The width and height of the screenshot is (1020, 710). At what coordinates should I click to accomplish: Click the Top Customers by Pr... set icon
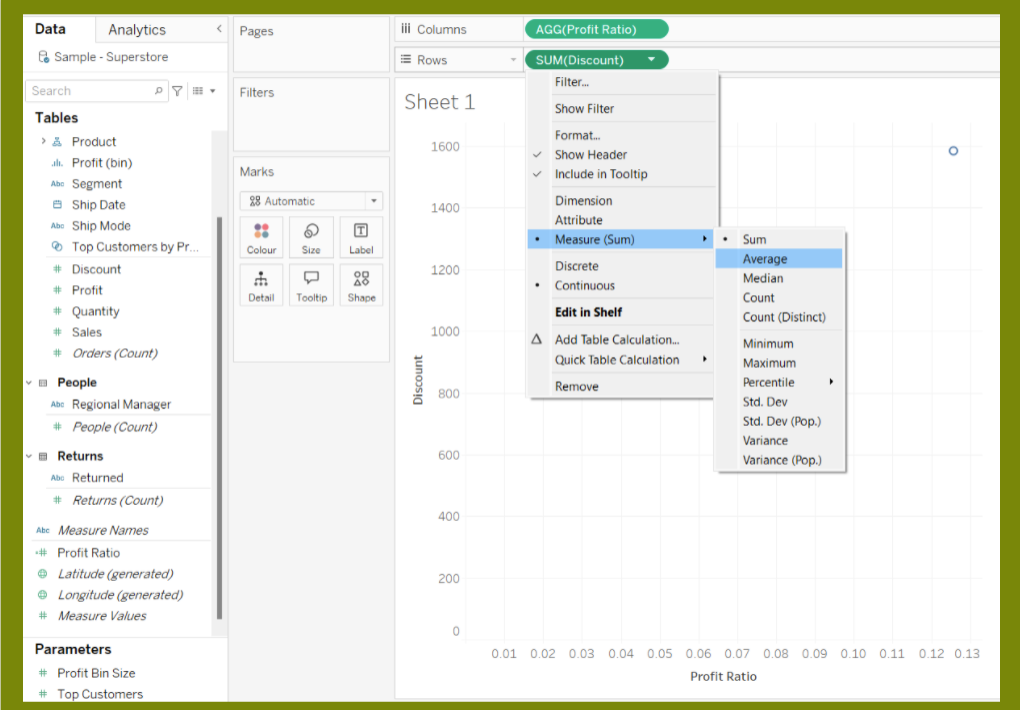click(57, 247)
